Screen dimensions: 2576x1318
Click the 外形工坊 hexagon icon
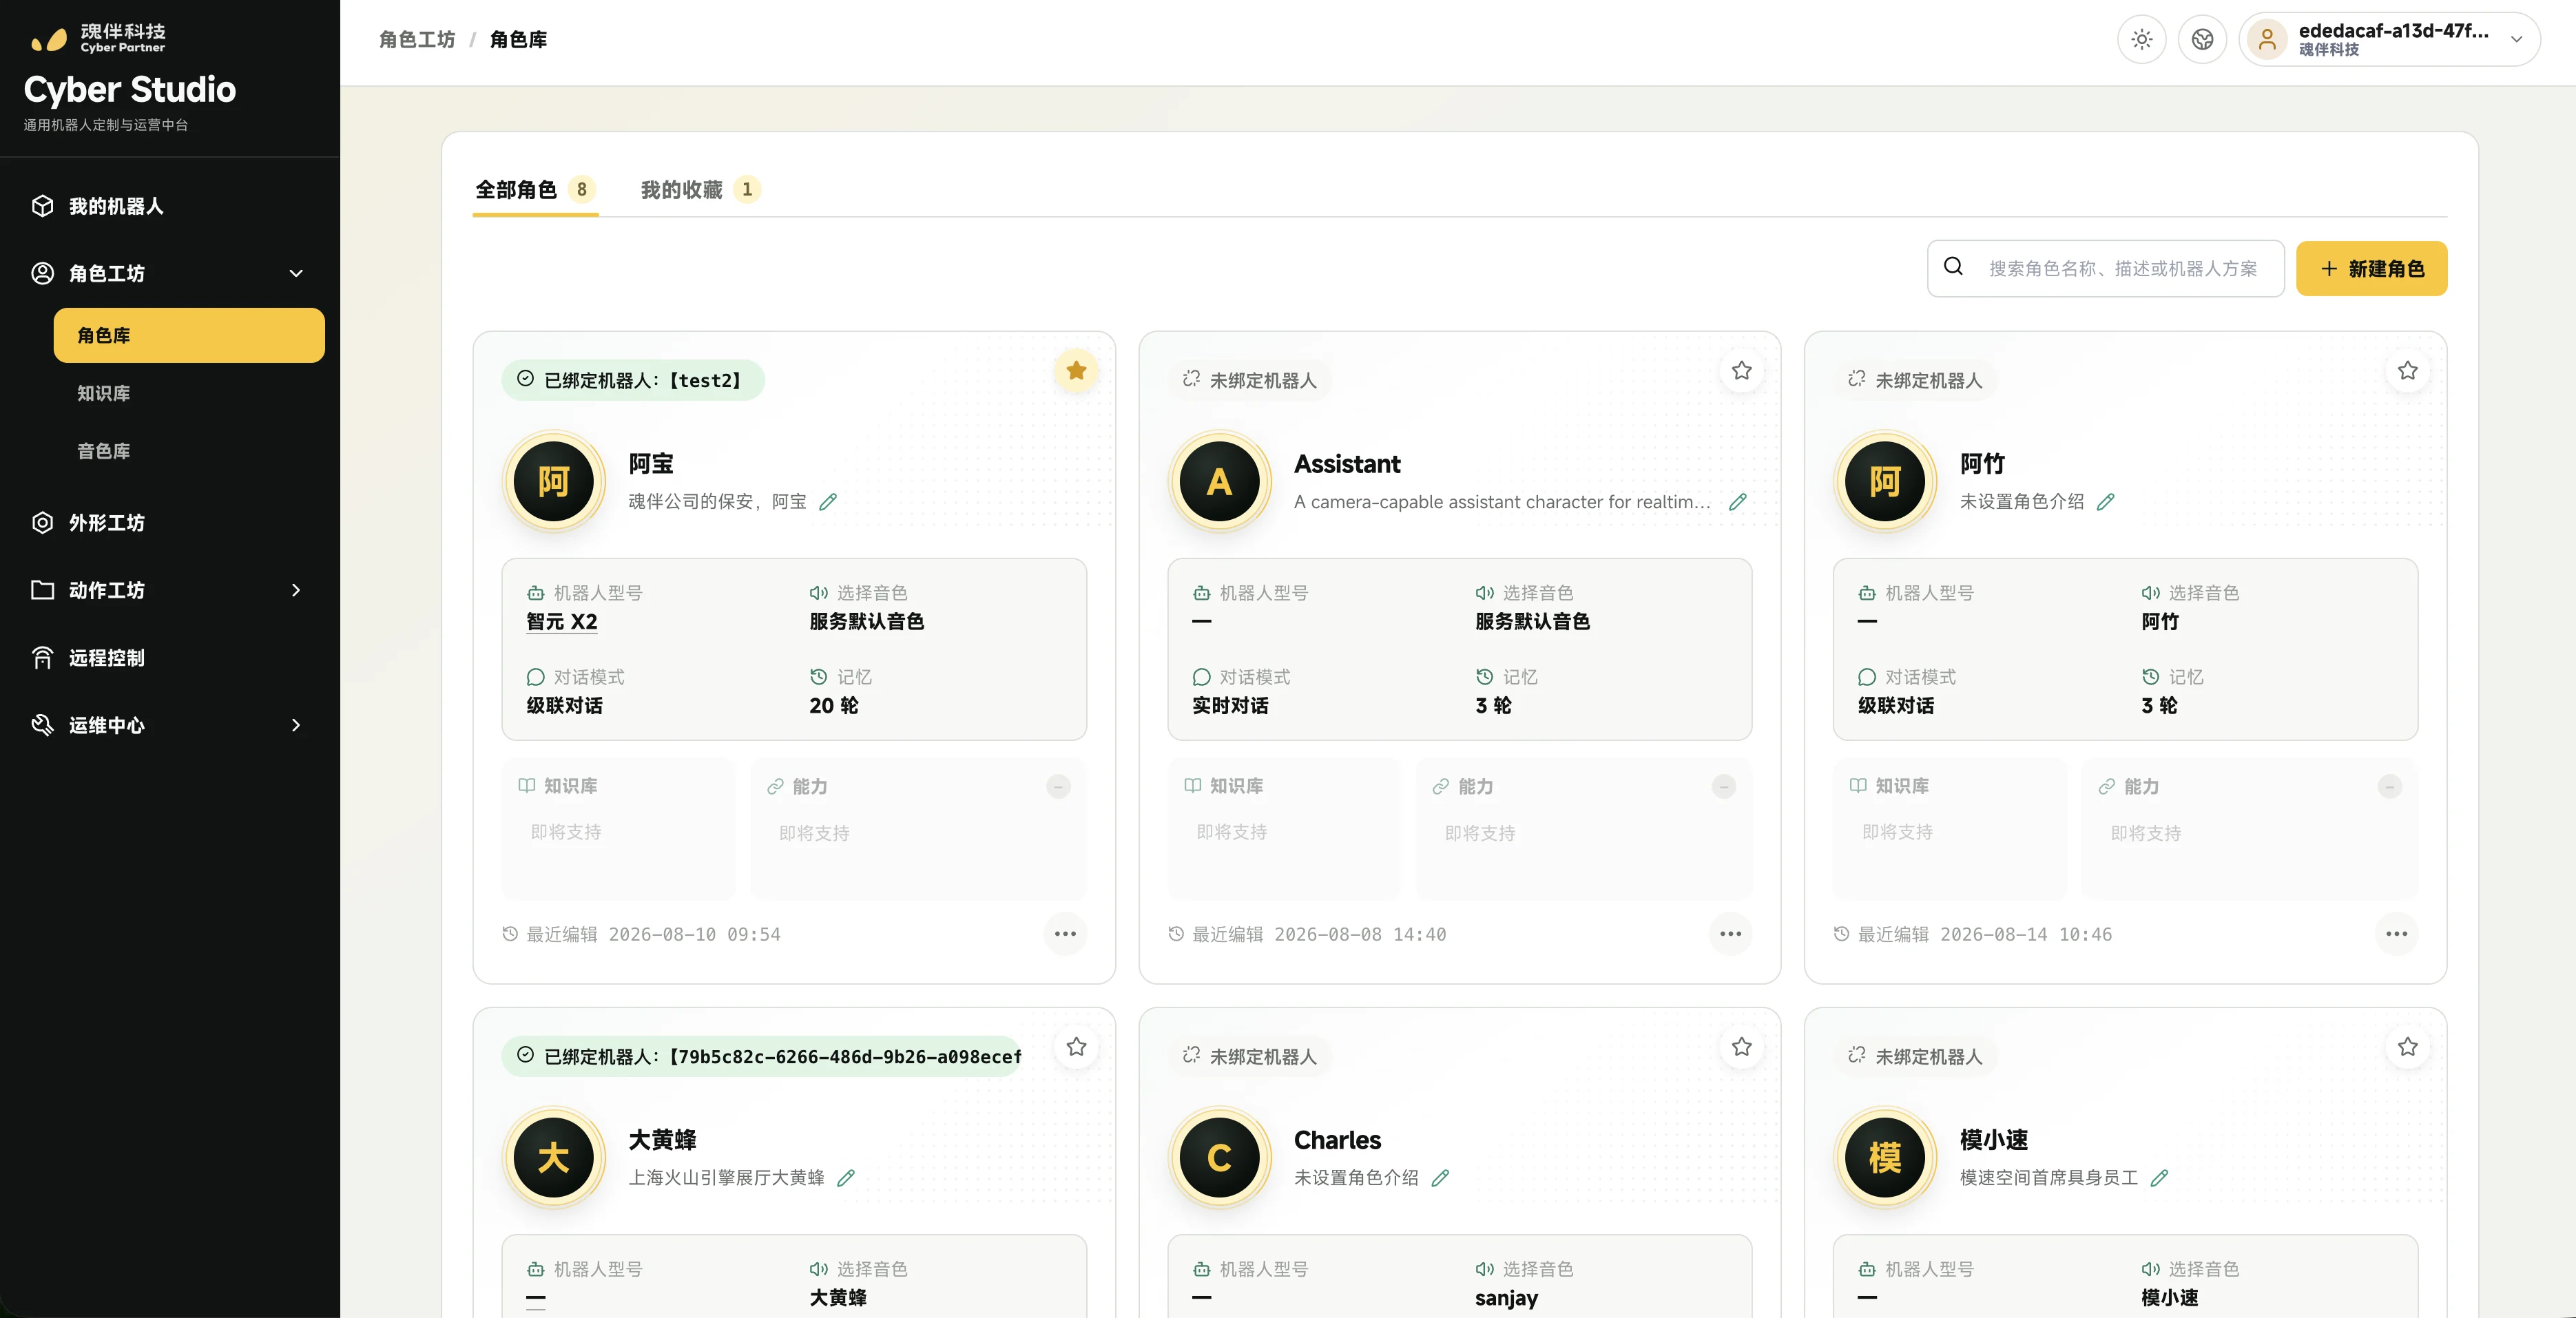tap(42, 523)
